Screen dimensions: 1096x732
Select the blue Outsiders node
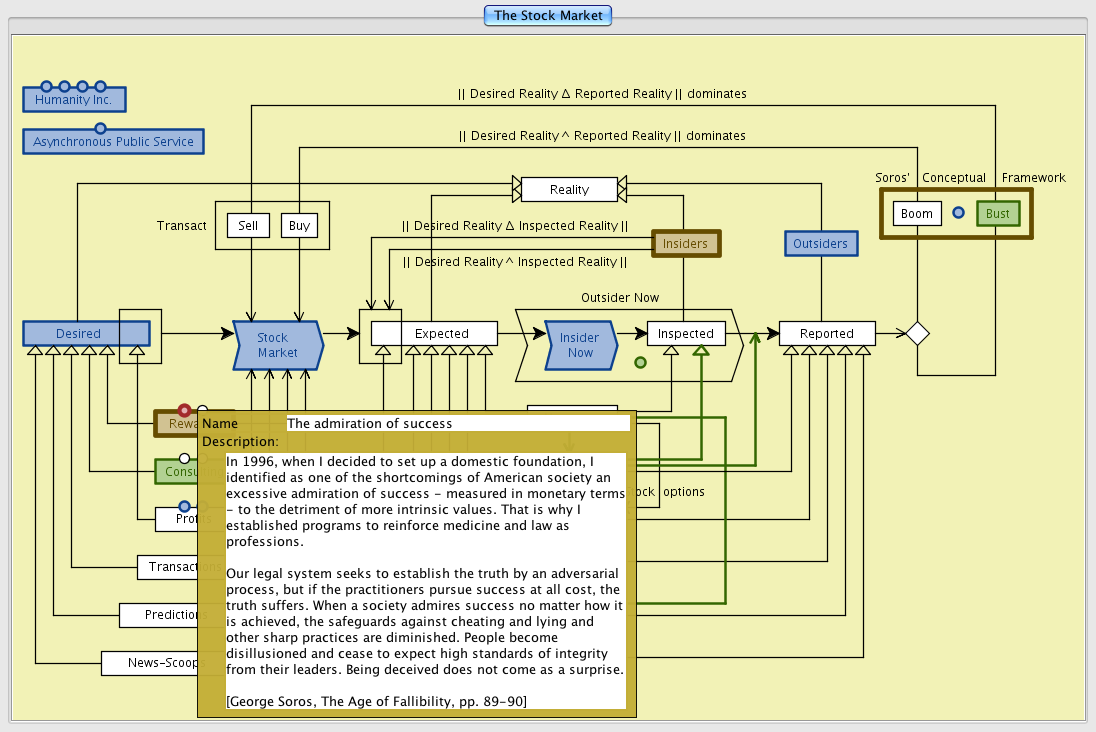tap(820, 243)
